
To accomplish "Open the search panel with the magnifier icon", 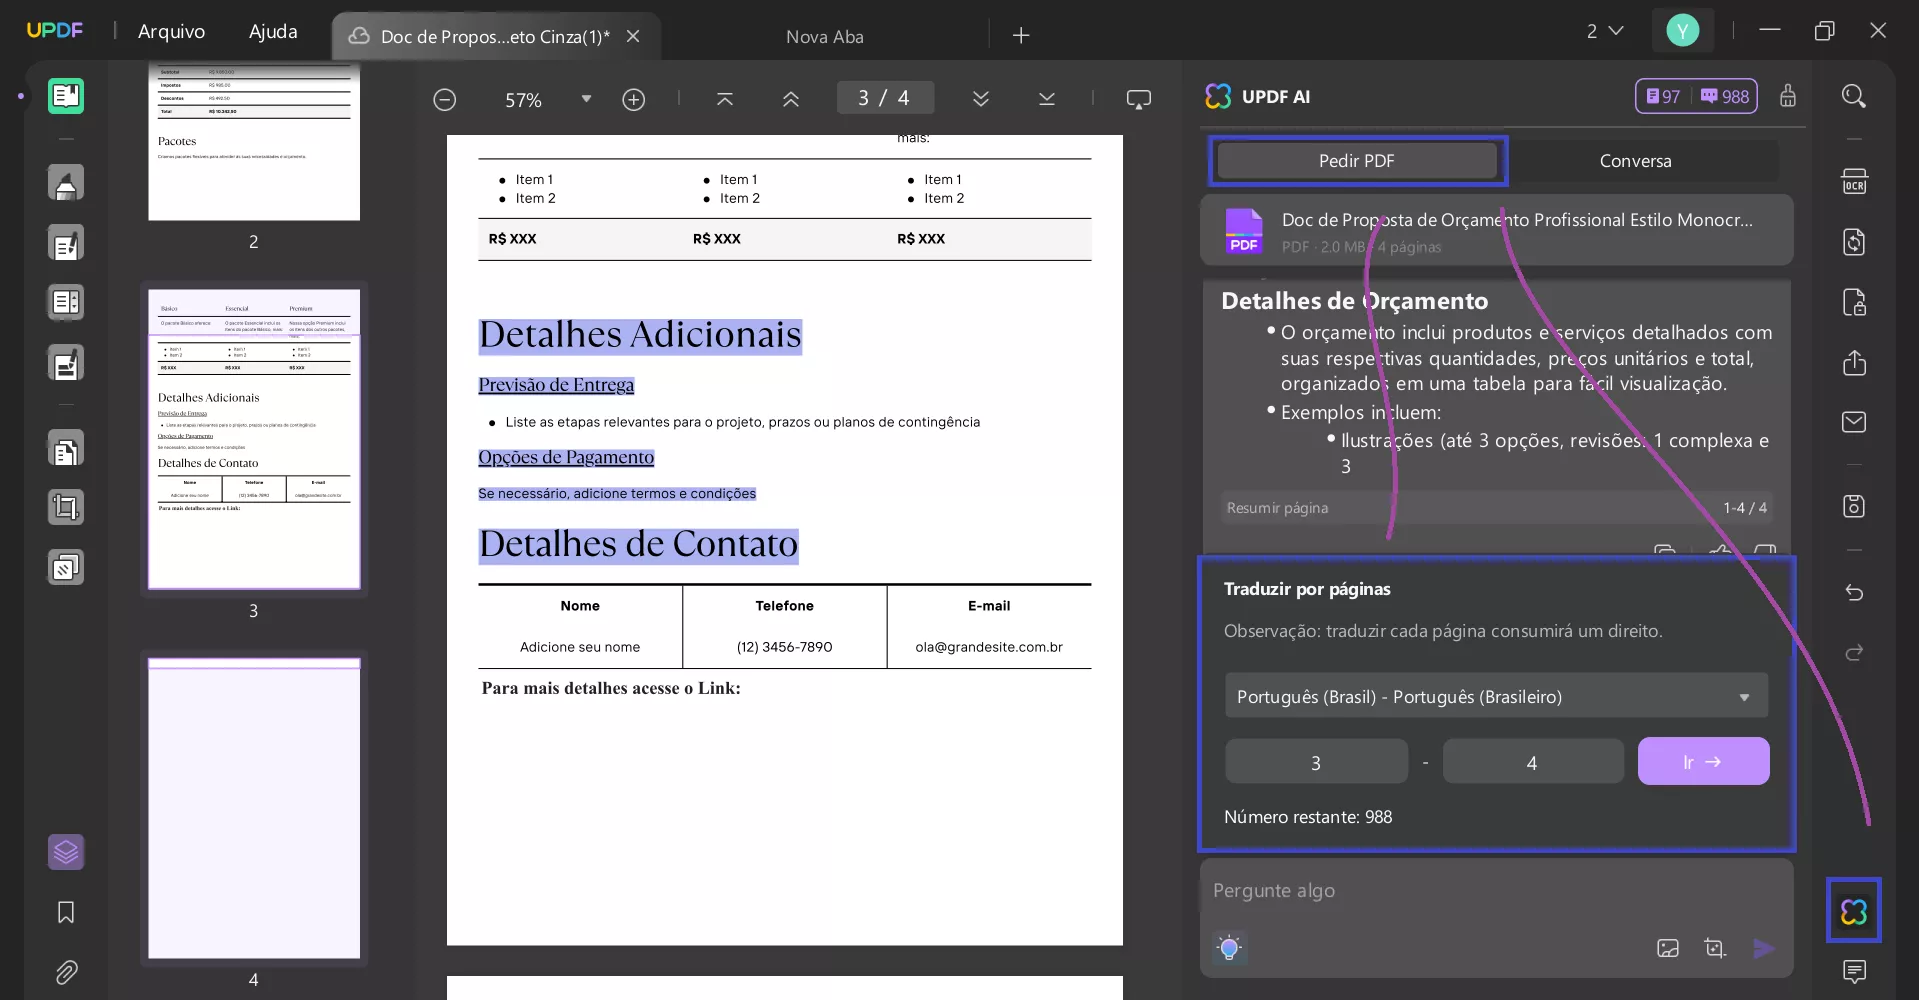I will tap(1854, 95).
